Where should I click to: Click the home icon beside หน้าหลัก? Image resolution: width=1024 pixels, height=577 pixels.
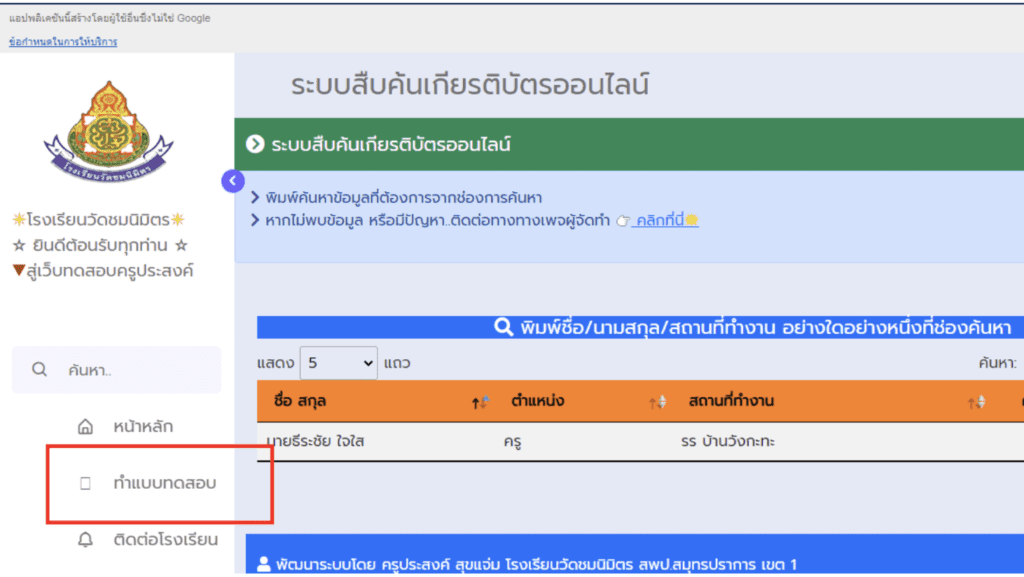(85, 427)
